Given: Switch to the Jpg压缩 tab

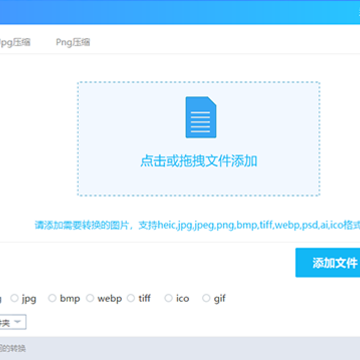Looking at the screenshot, I should [15, 42].
